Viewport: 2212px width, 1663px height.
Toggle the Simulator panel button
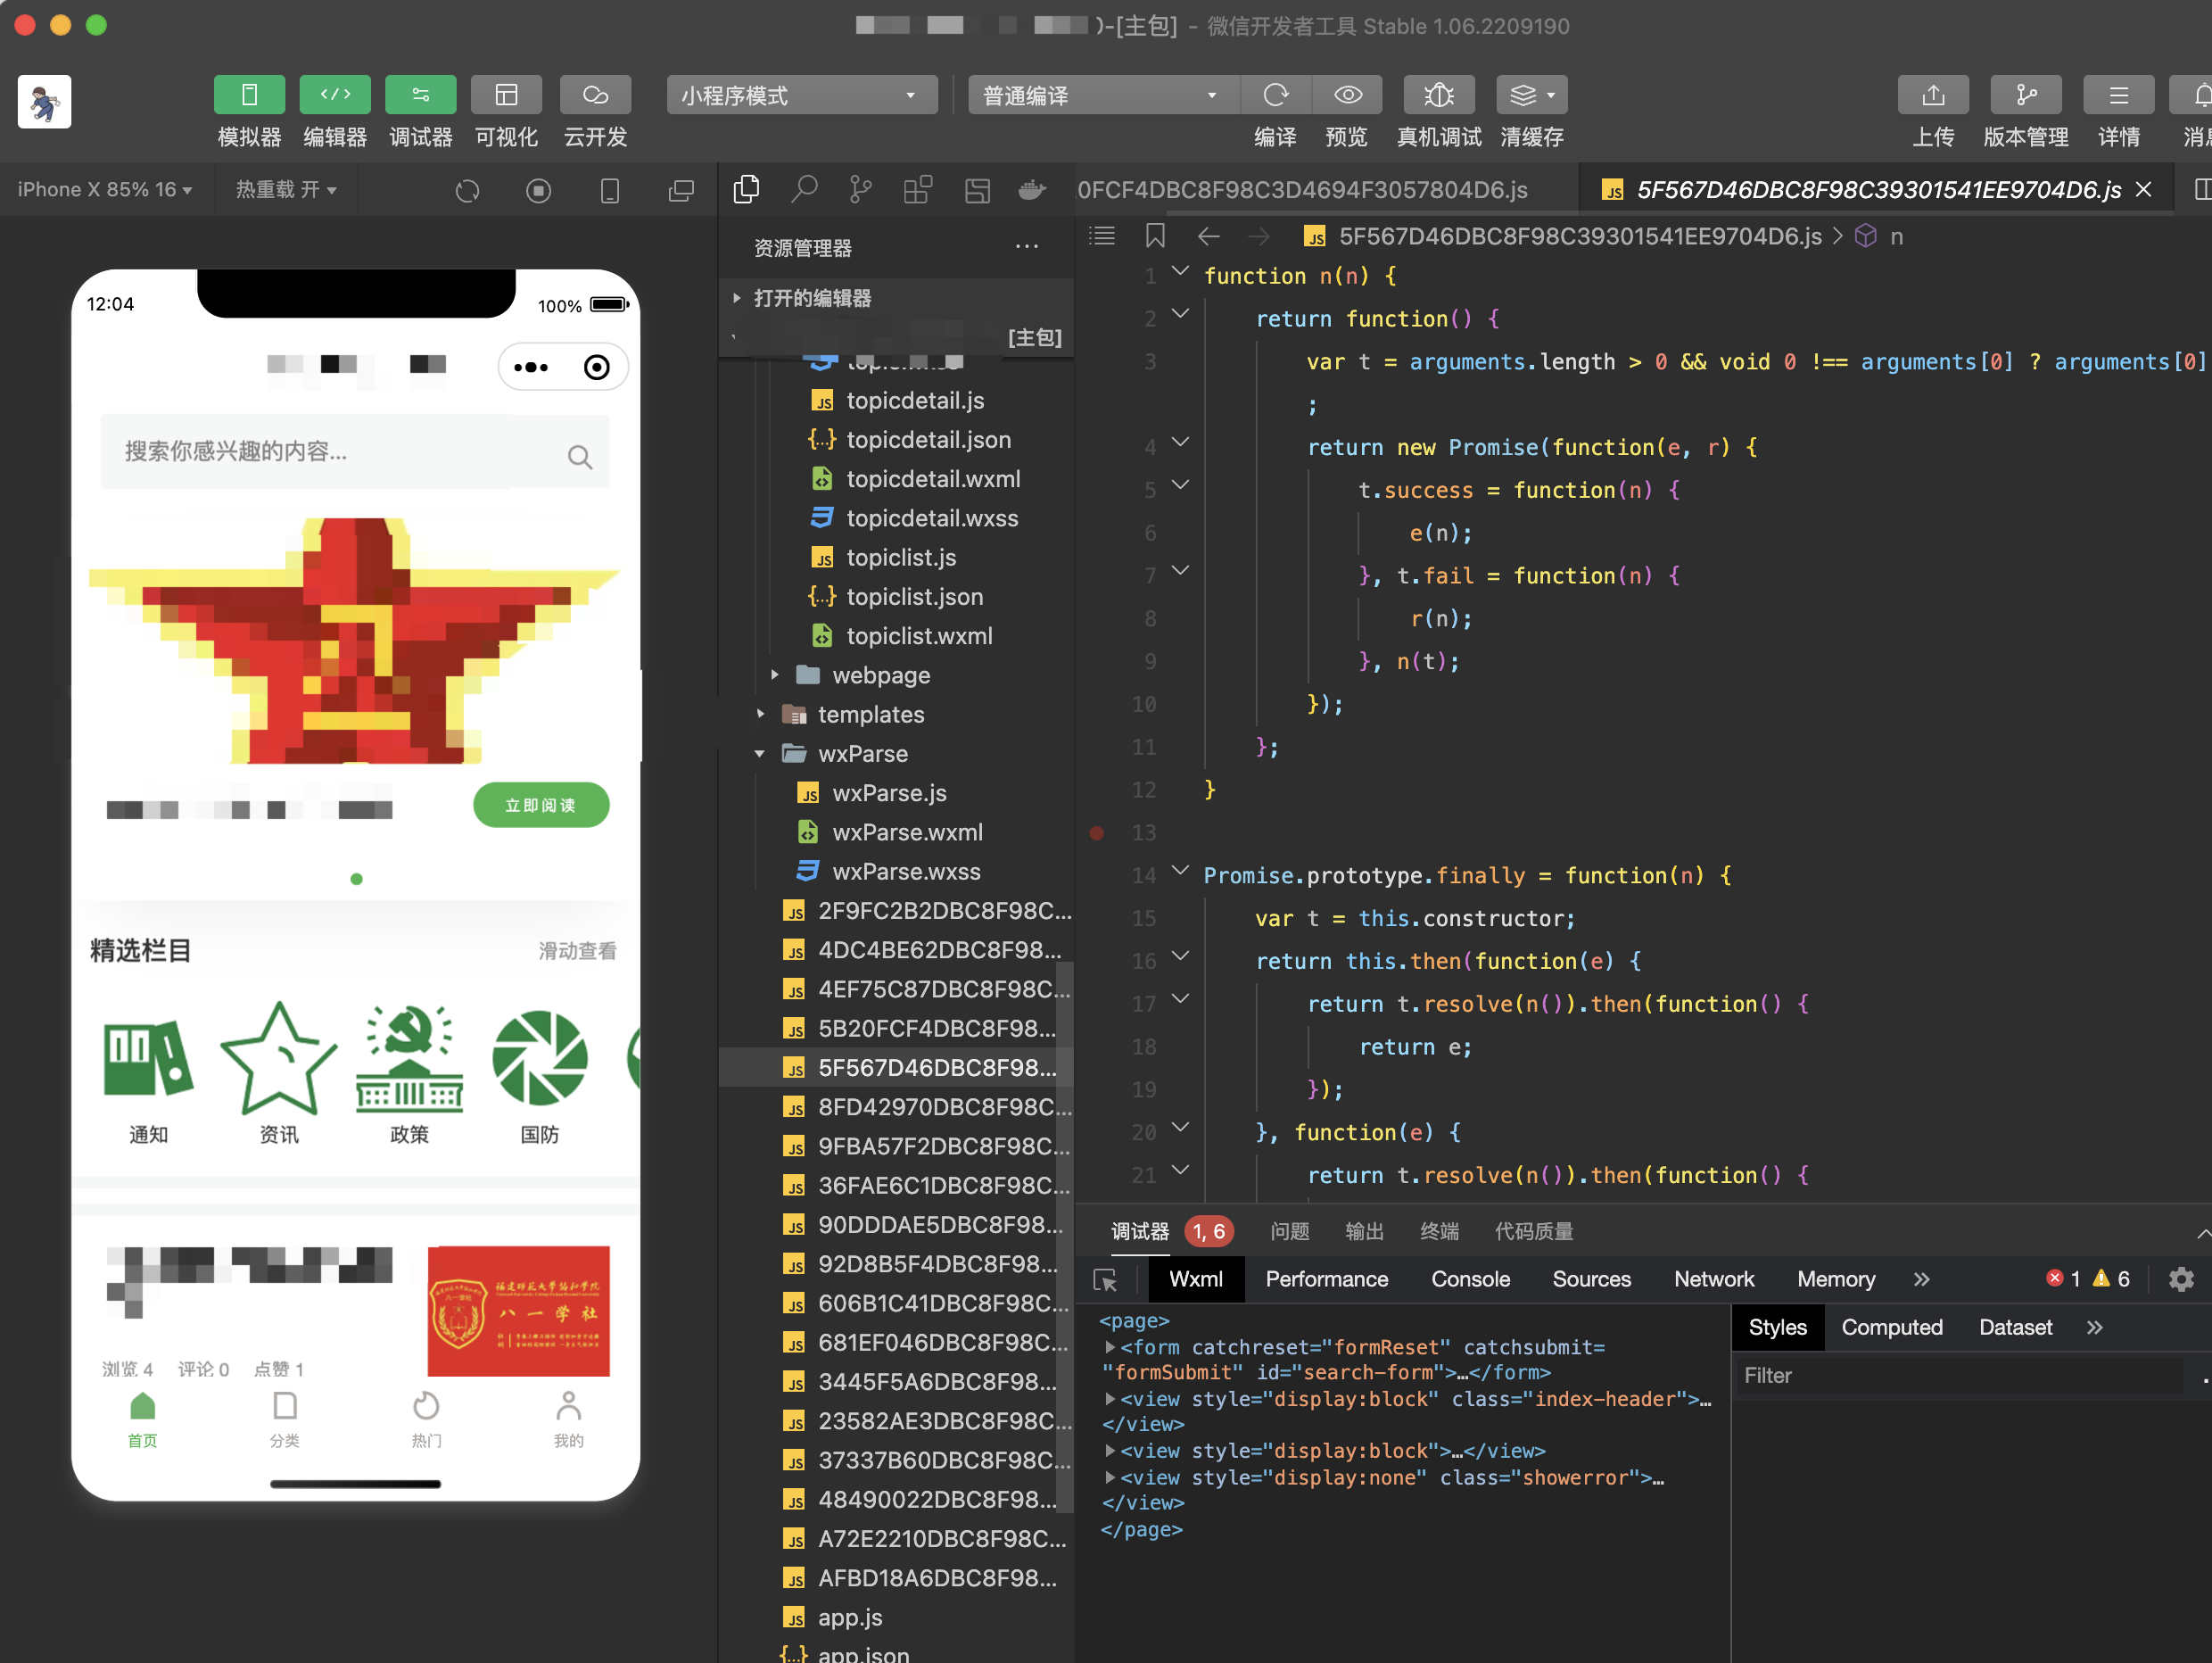pyautogui.click(x=249, y=95)
